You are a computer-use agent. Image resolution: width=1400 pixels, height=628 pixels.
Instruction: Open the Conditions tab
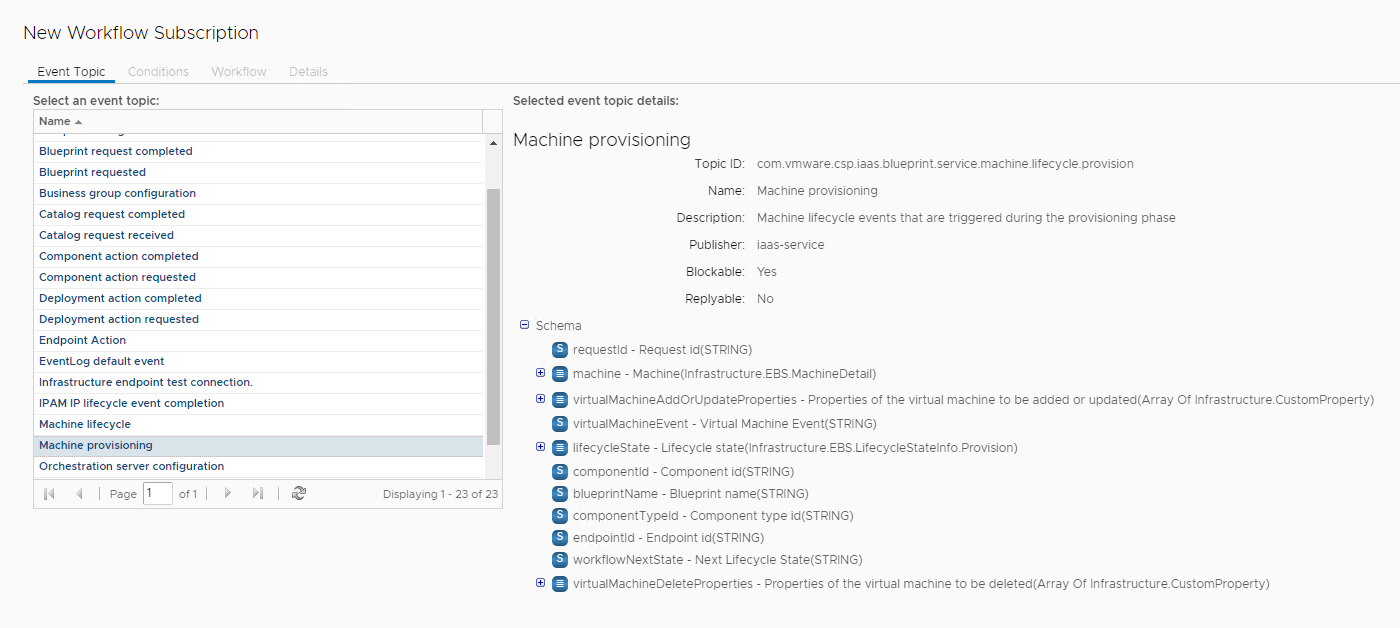[x=158, y=71]
